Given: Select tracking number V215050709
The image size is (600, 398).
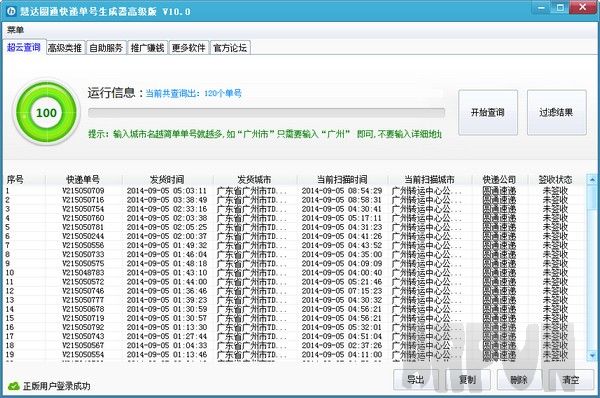Looking at the screenshot, I should (x=83, y=191).
